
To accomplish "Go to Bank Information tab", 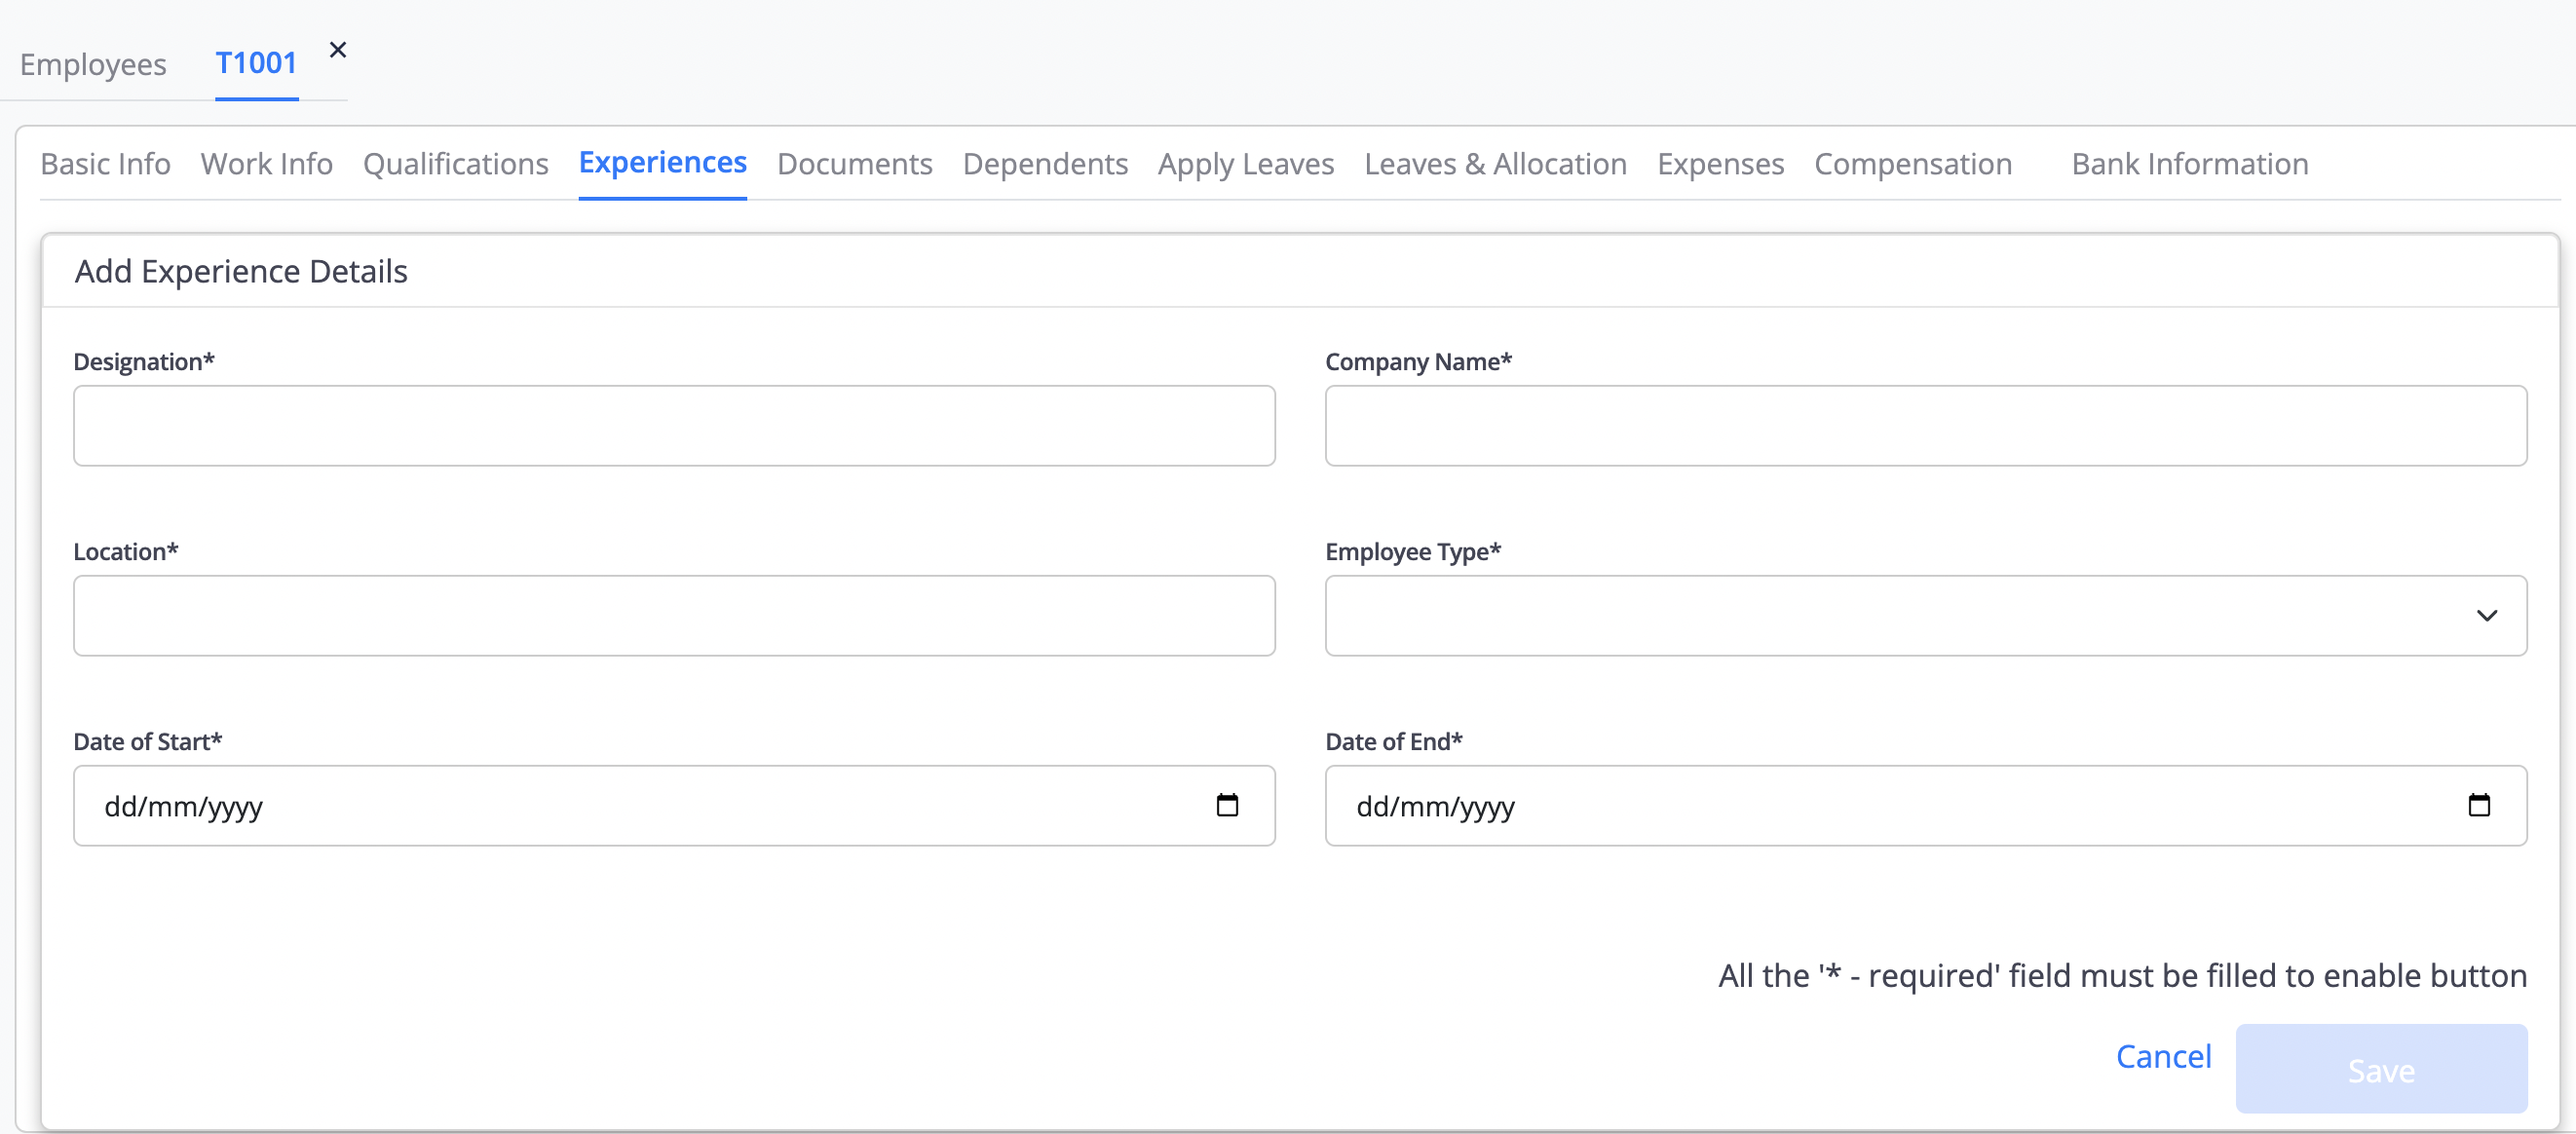I will [2189, 163].
